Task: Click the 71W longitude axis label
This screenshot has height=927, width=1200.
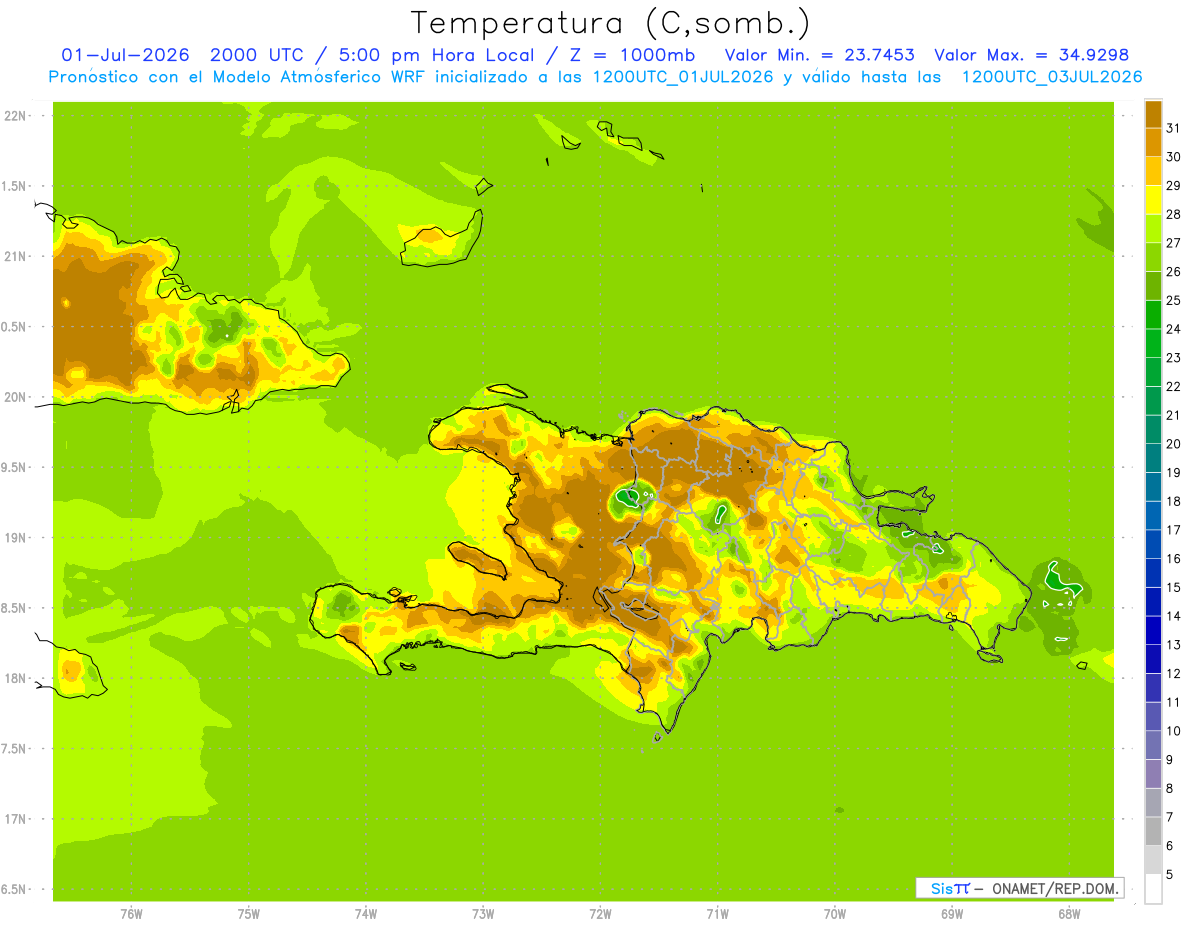Action: [717, 914]
